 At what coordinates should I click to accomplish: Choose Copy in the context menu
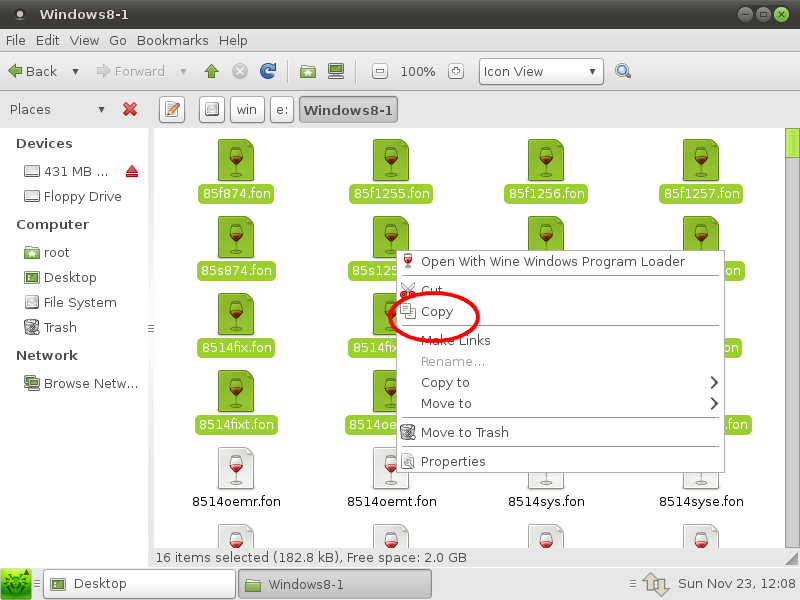(560, 311)
